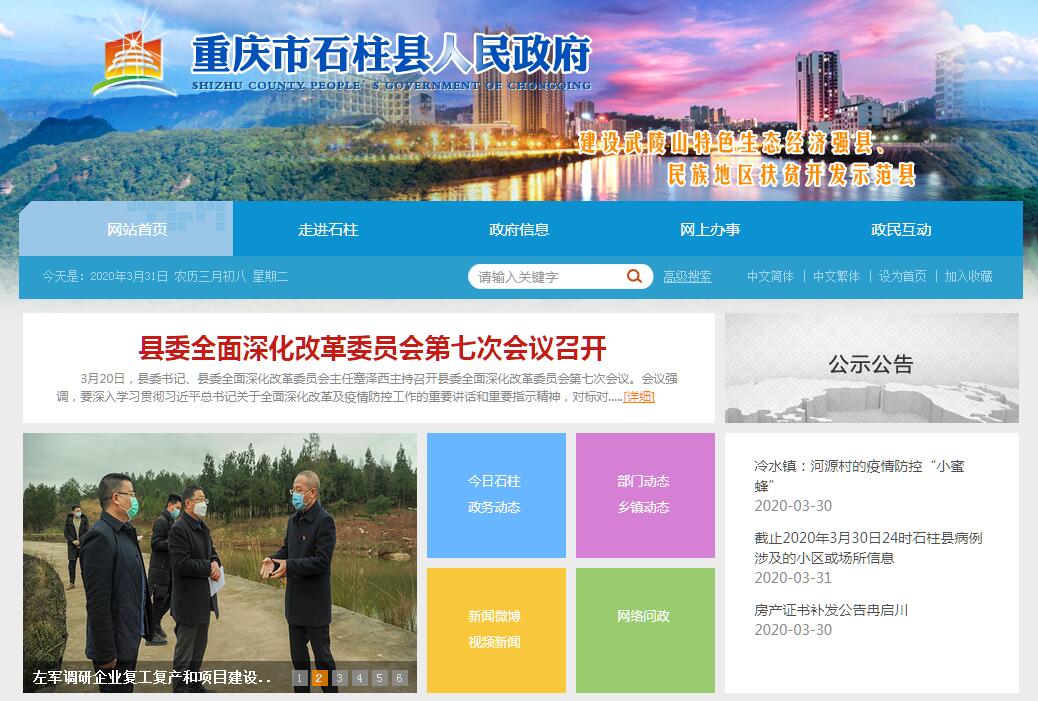The height and width of the screenshot is (701, 1038).
Task: Click 新闻微博 in yellow tile
Action: 494,616
